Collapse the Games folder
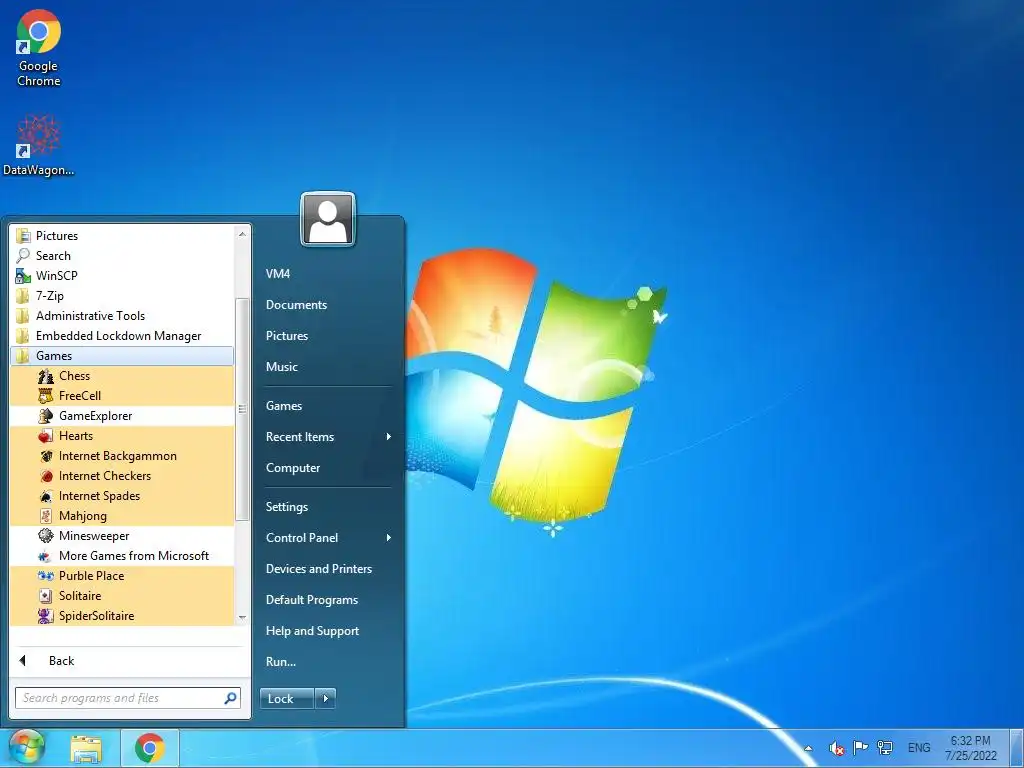This screenshot has height=768, width=1024. (x=121, y=356)
